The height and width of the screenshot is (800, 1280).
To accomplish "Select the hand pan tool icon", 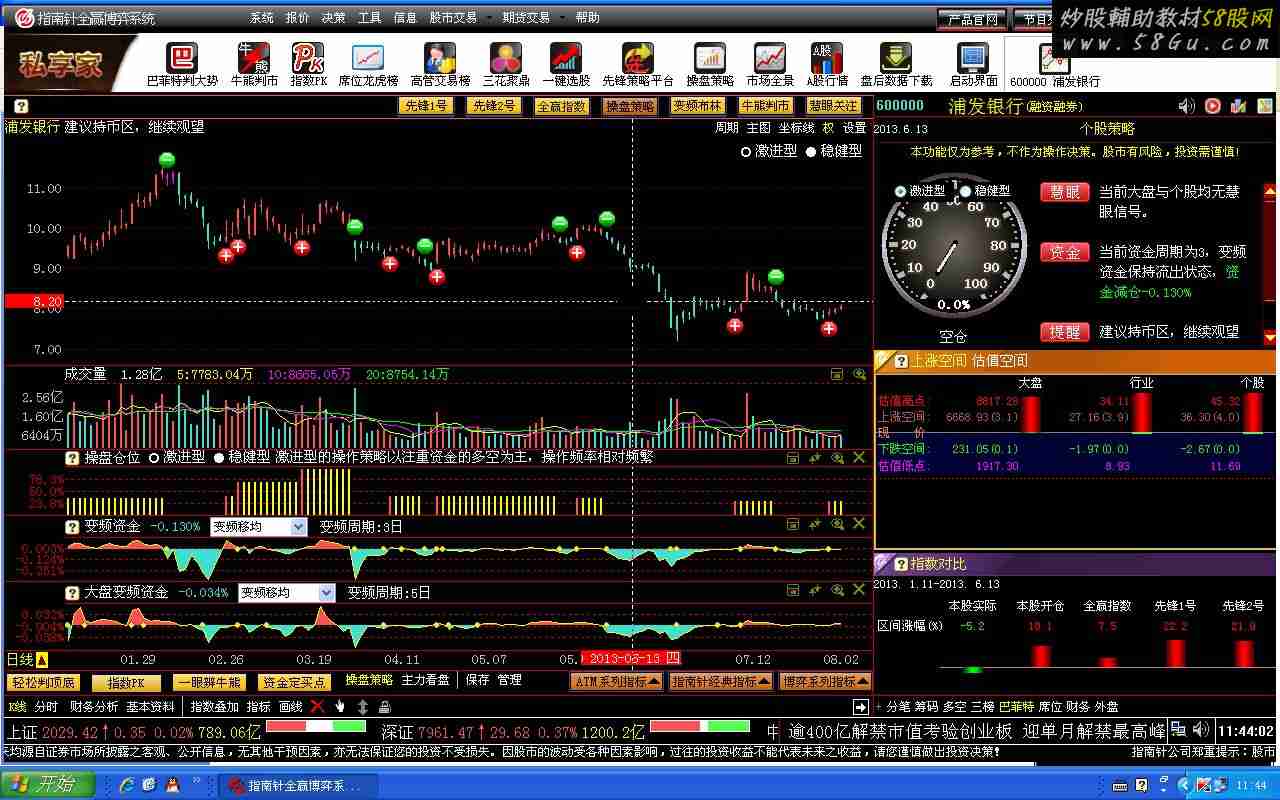I will click(x=340, y=706).
